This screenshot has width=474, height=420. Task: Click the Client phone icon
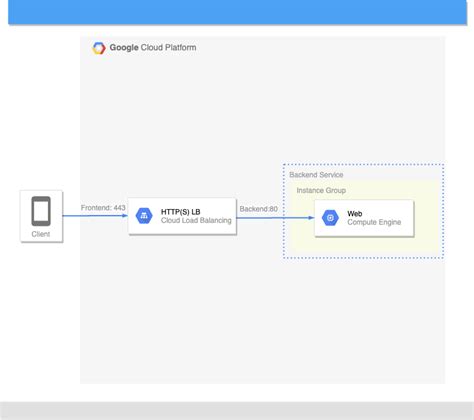tap(41, 211)
